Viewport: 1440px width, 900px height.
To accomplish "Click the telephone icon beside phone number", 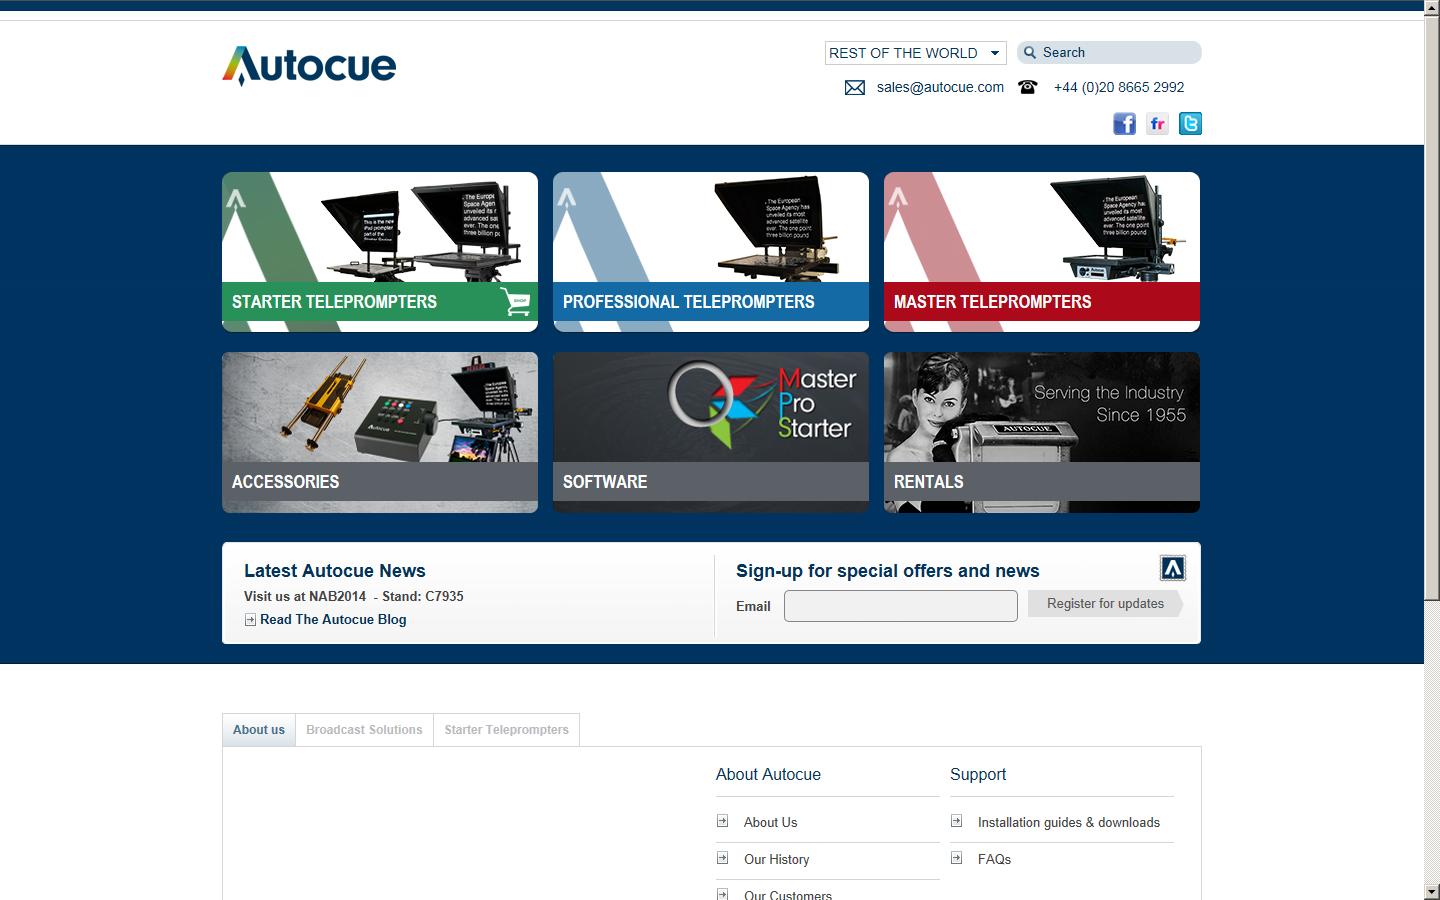I will coord(1027,87).
